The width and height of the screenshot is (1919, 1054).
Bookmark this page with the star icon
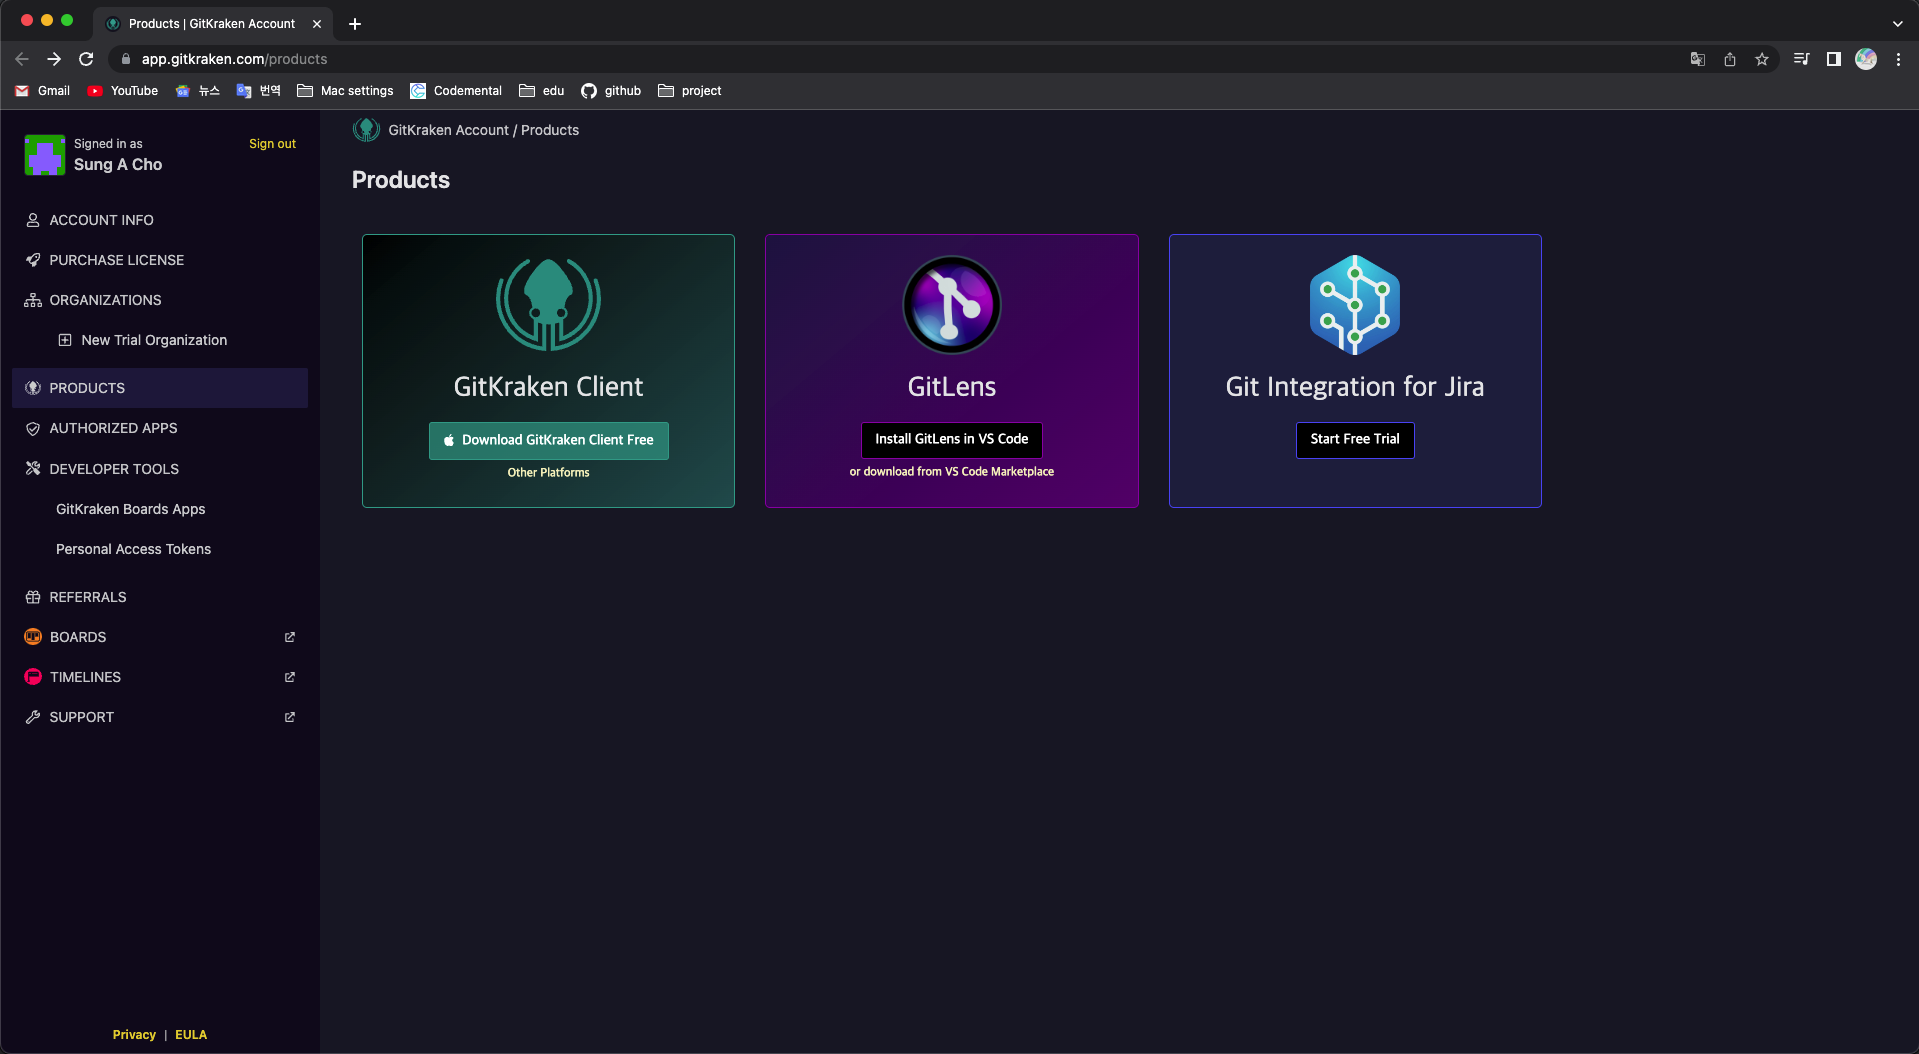[x=1762, y=59]
